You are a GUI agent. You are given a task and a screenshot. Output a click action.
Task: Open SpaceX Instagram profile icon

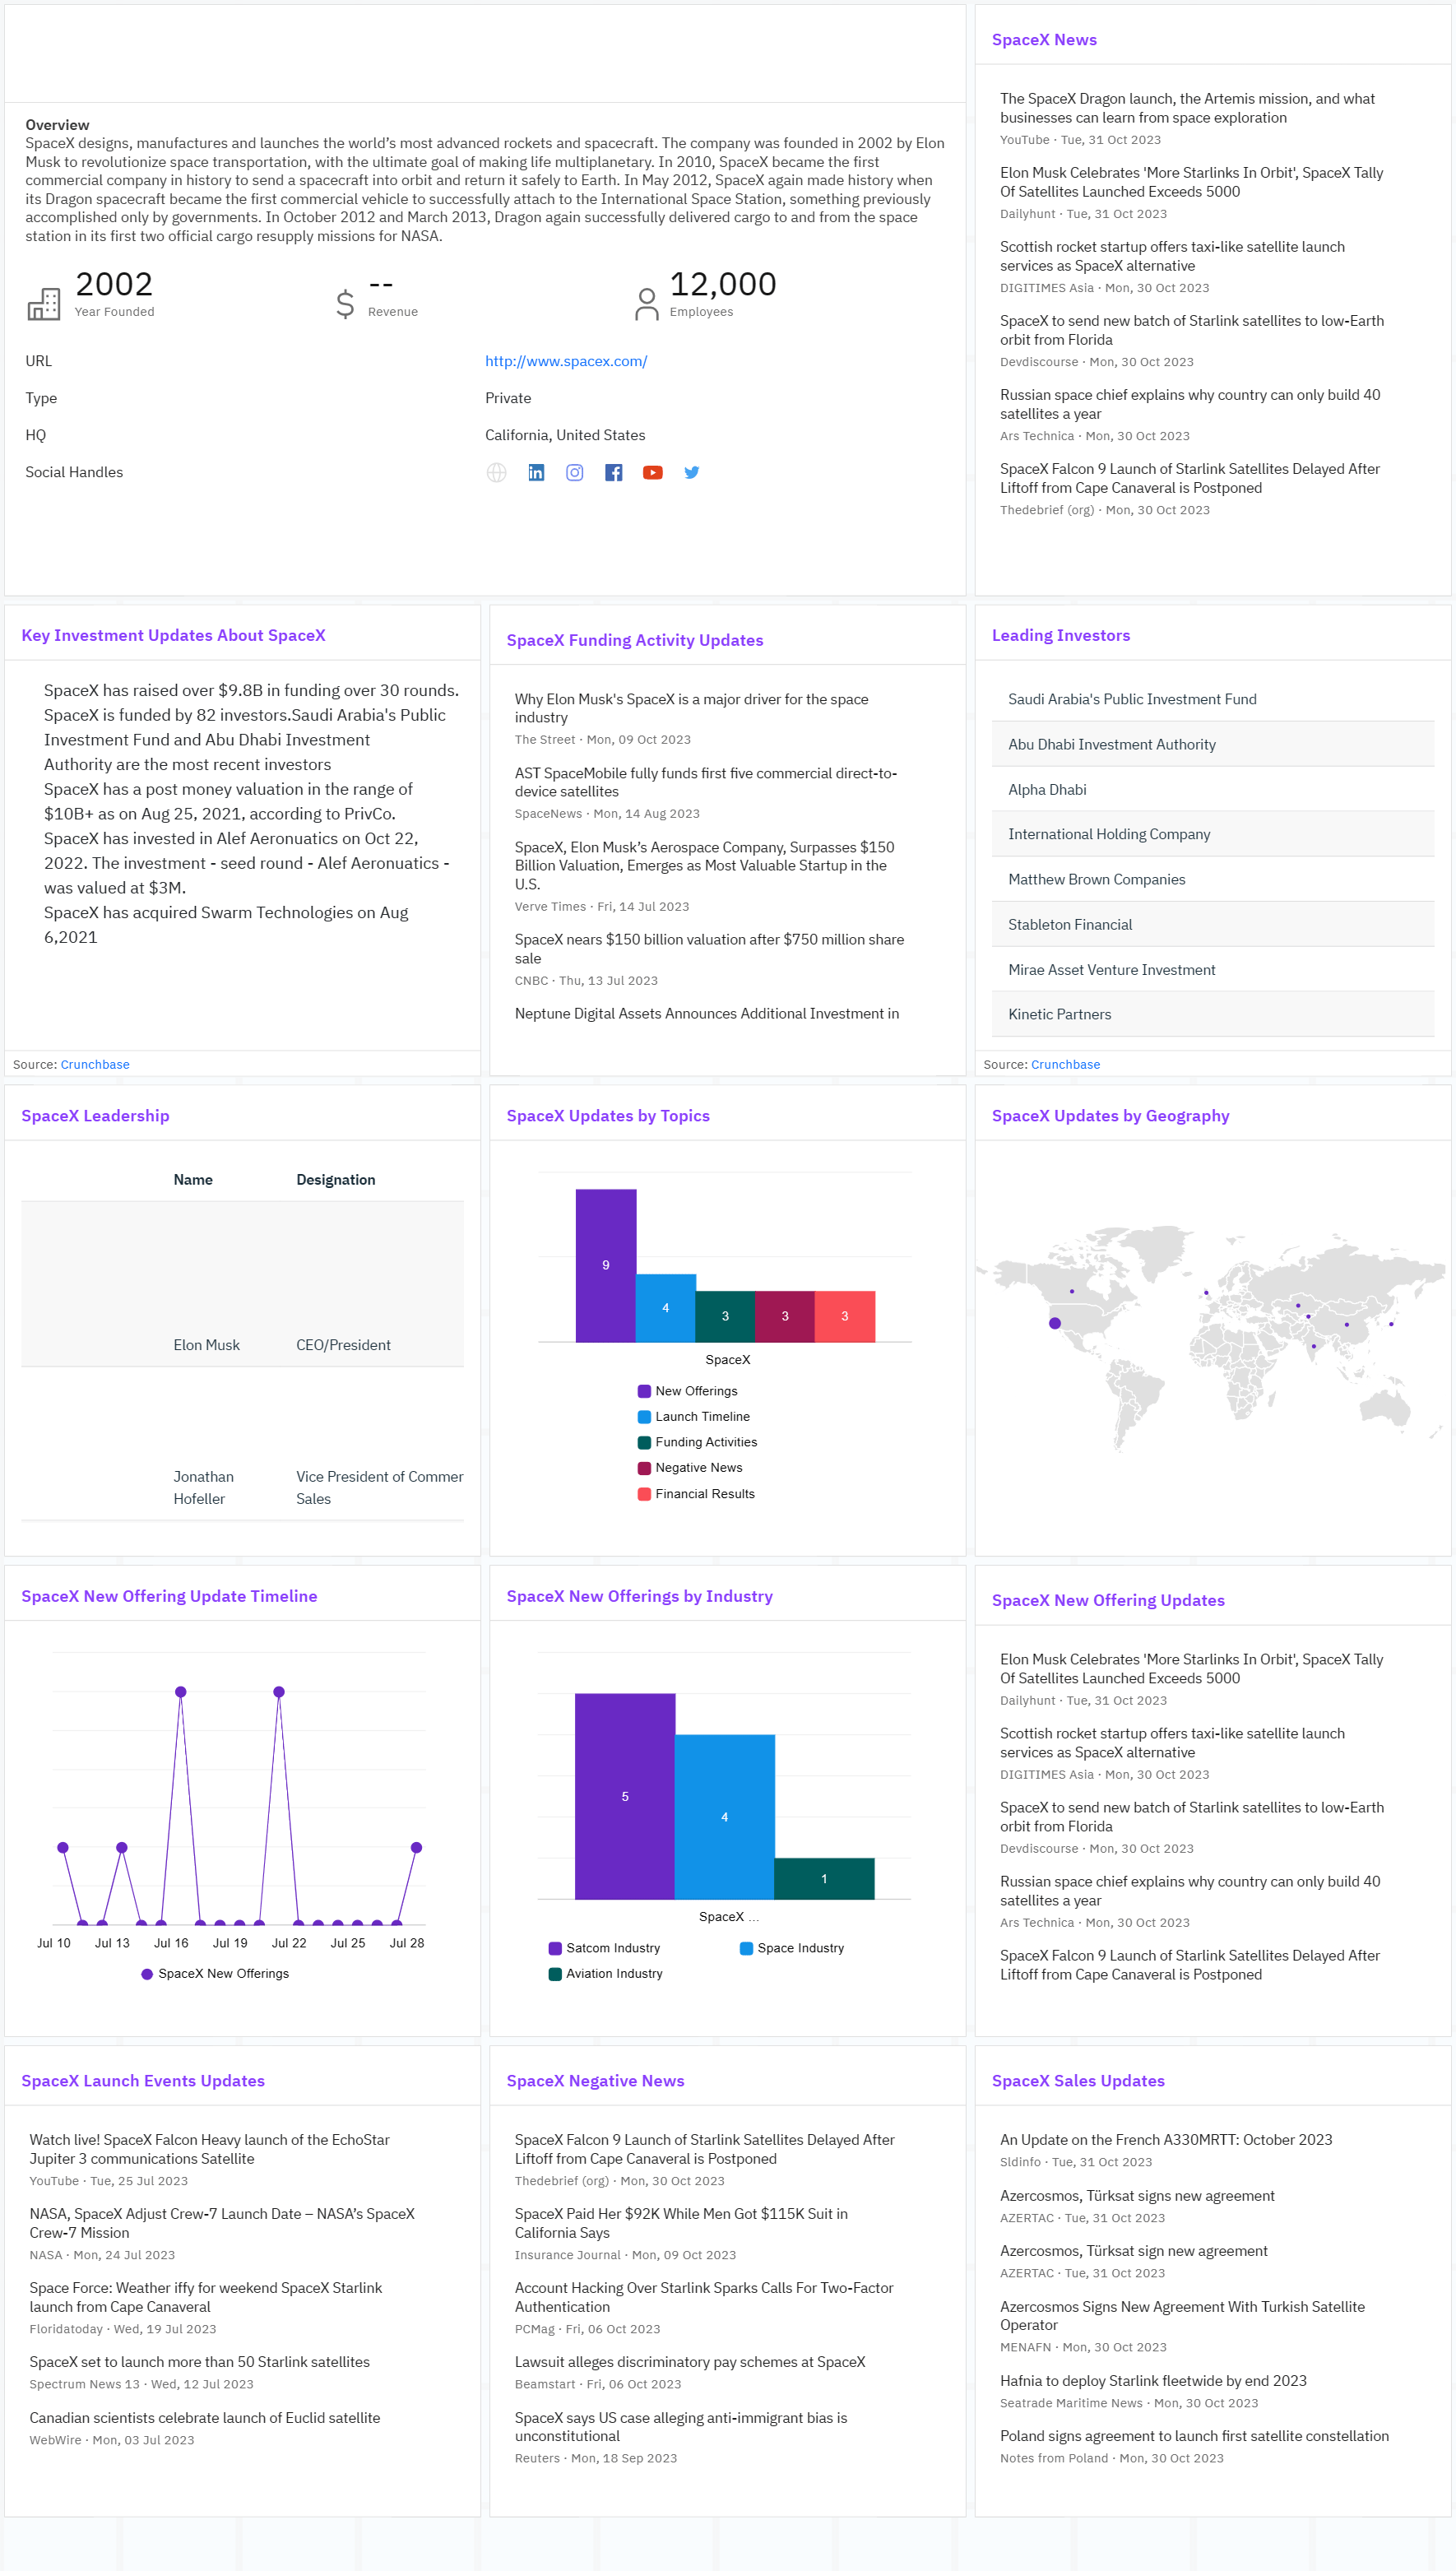click(575, 473)
